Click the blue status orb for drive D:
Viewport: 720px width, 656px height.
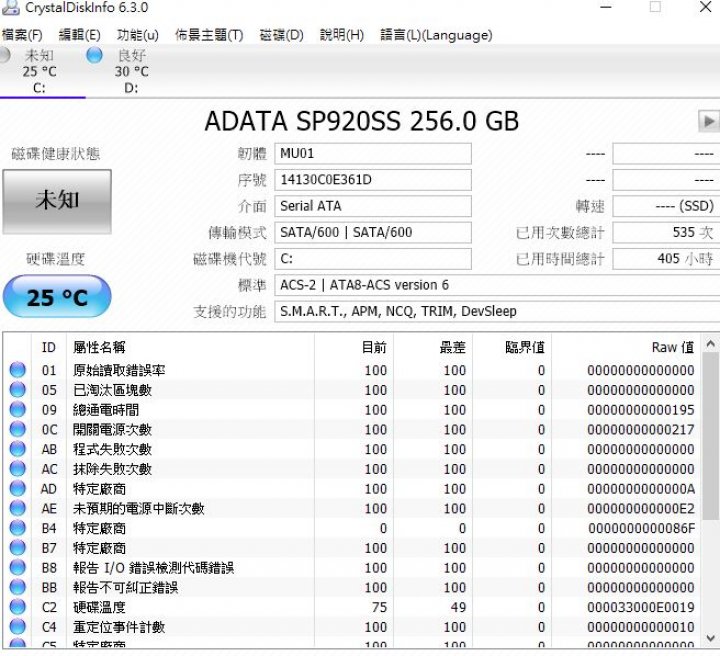(95, 55)
